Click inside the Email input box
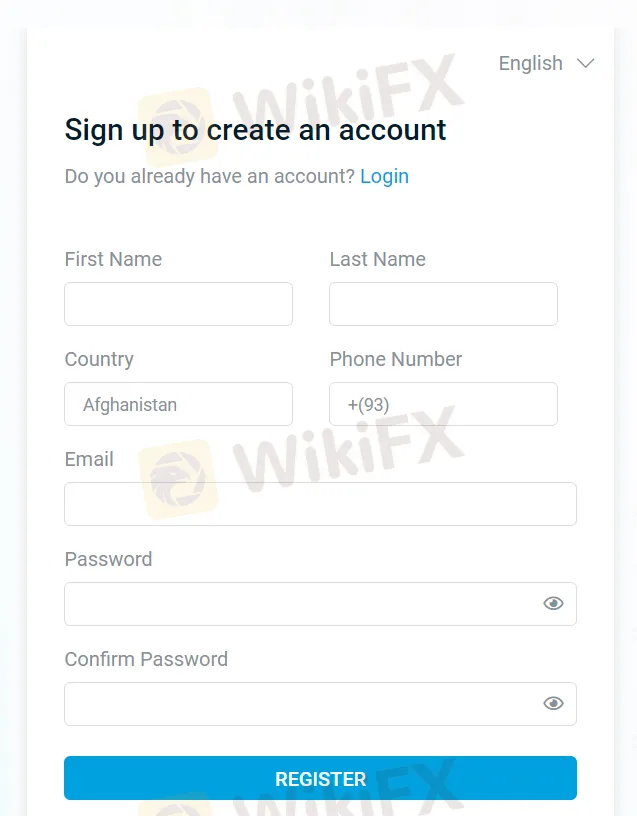This screenshot has height=816, width=637. [x=320, y=504]
